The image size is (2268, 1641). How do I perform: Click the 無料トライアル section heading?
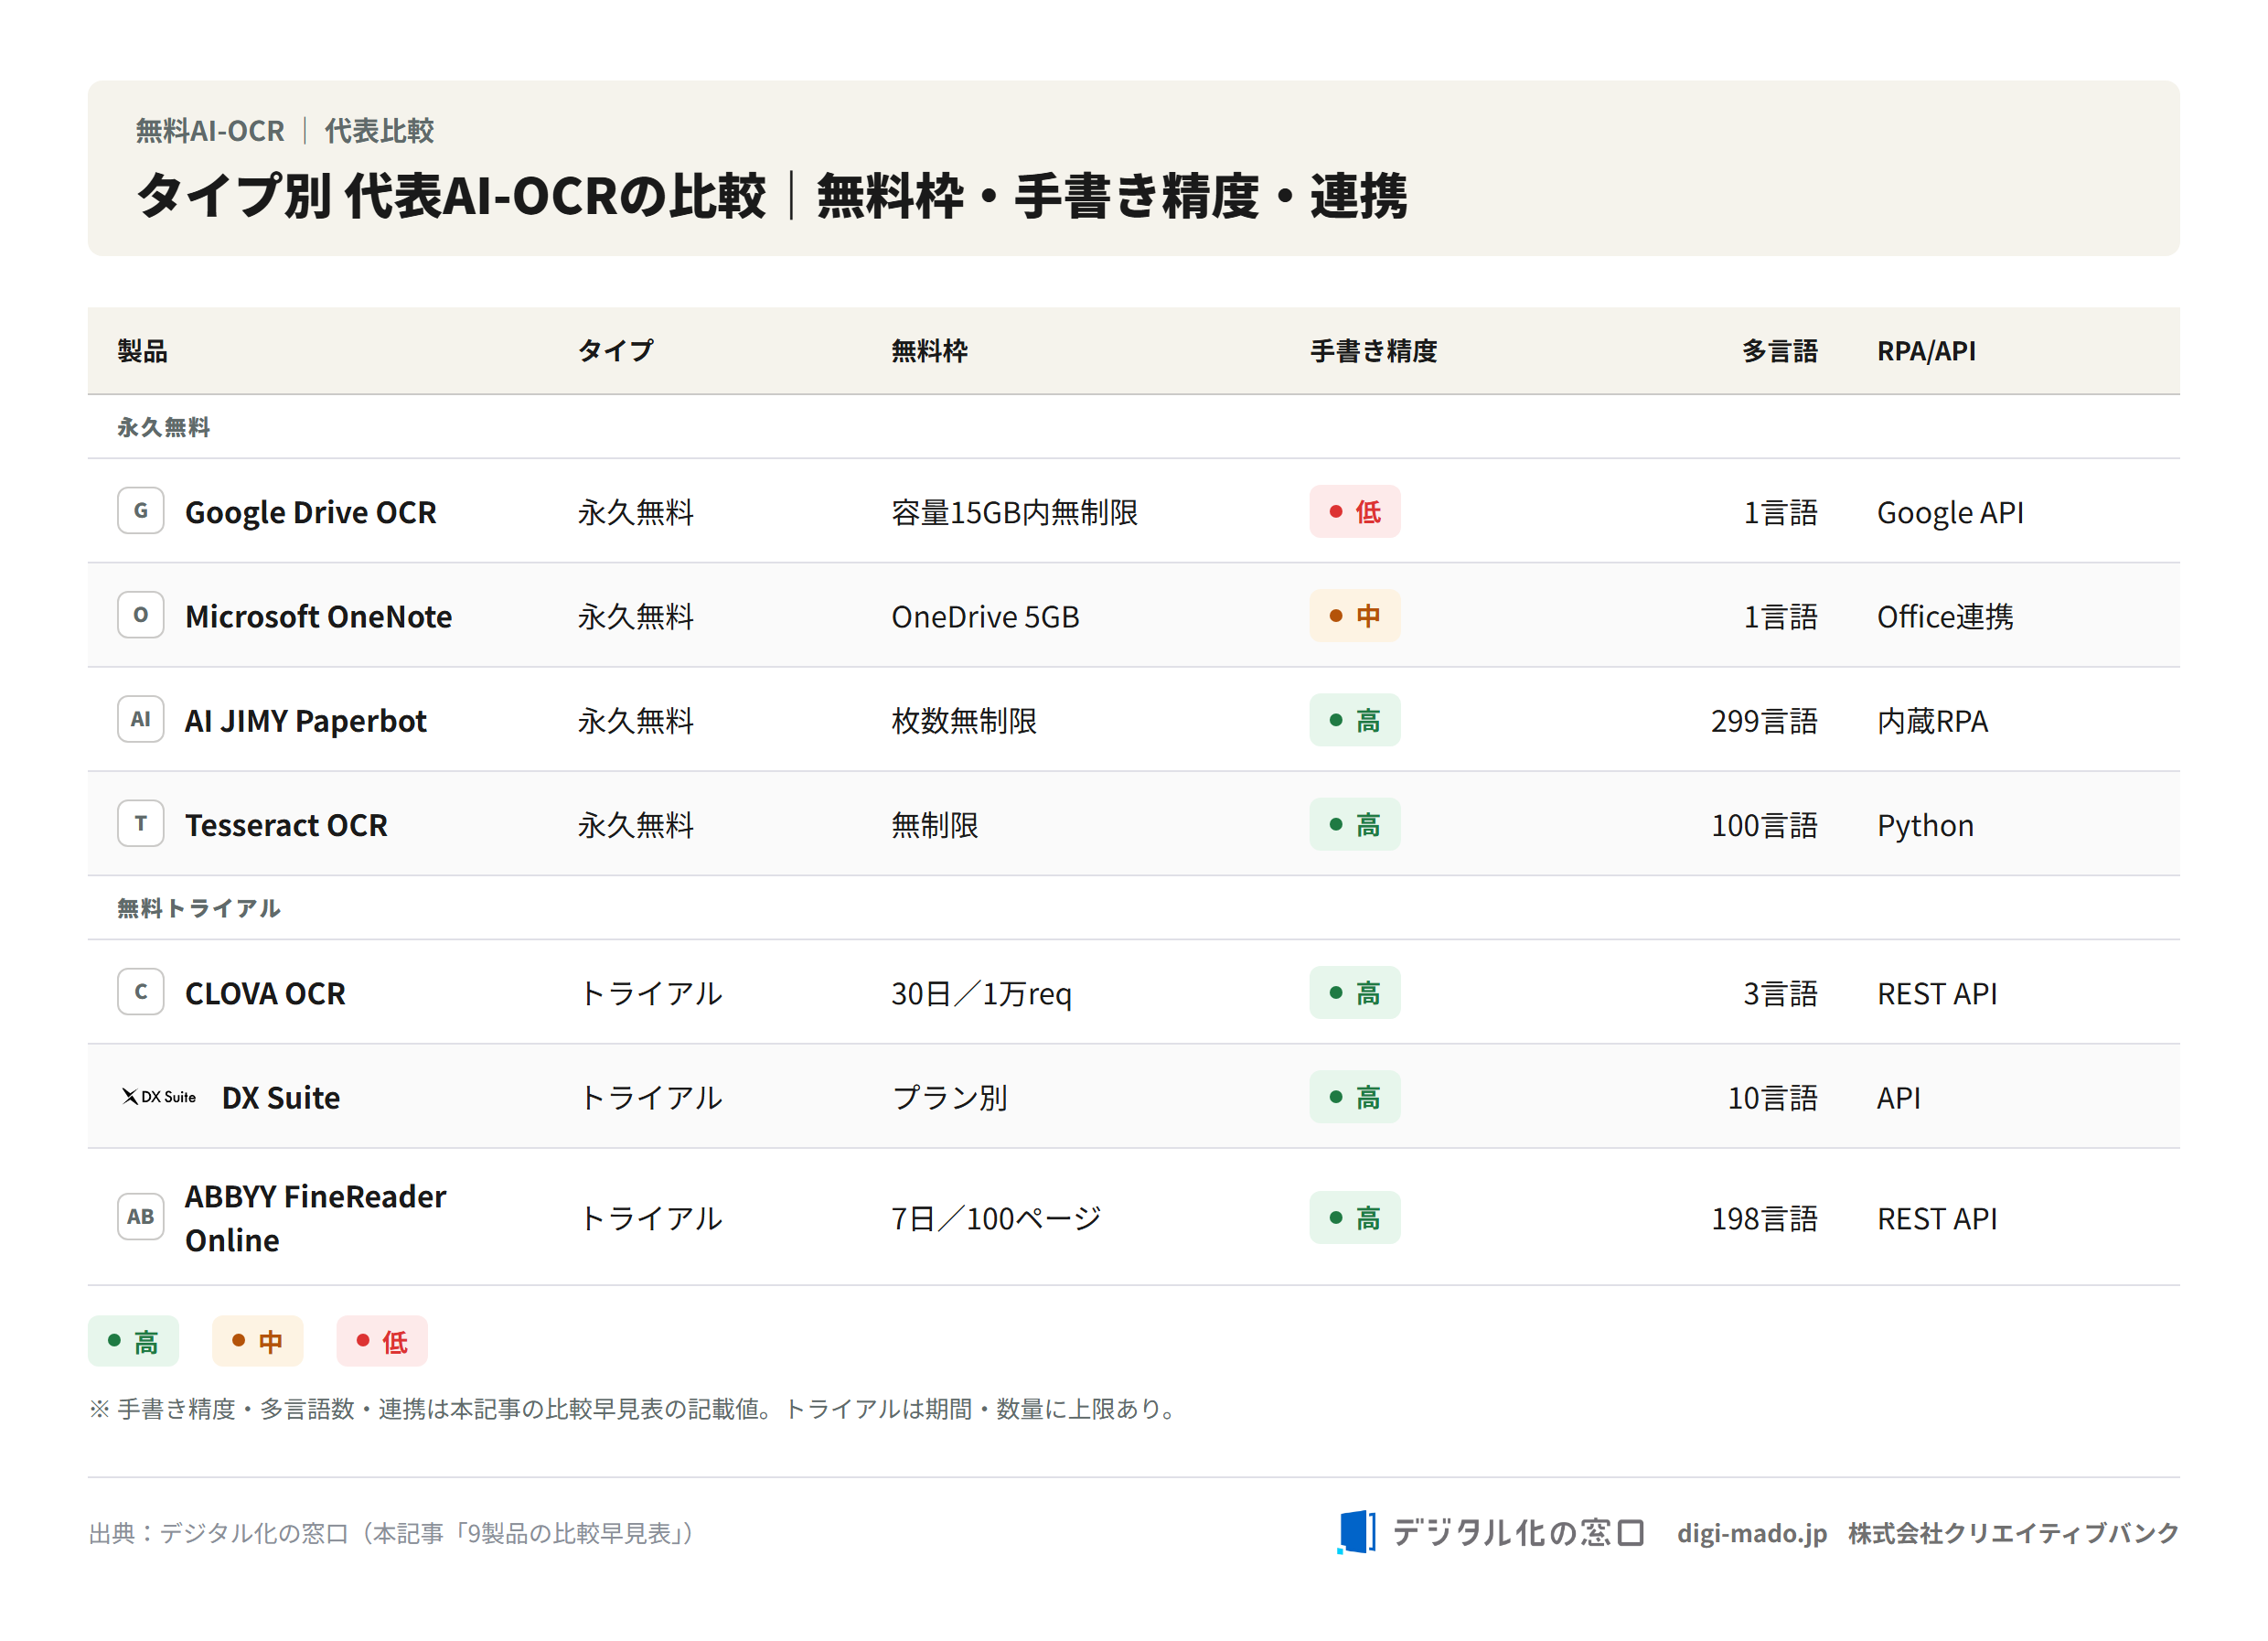click(199, 908)
